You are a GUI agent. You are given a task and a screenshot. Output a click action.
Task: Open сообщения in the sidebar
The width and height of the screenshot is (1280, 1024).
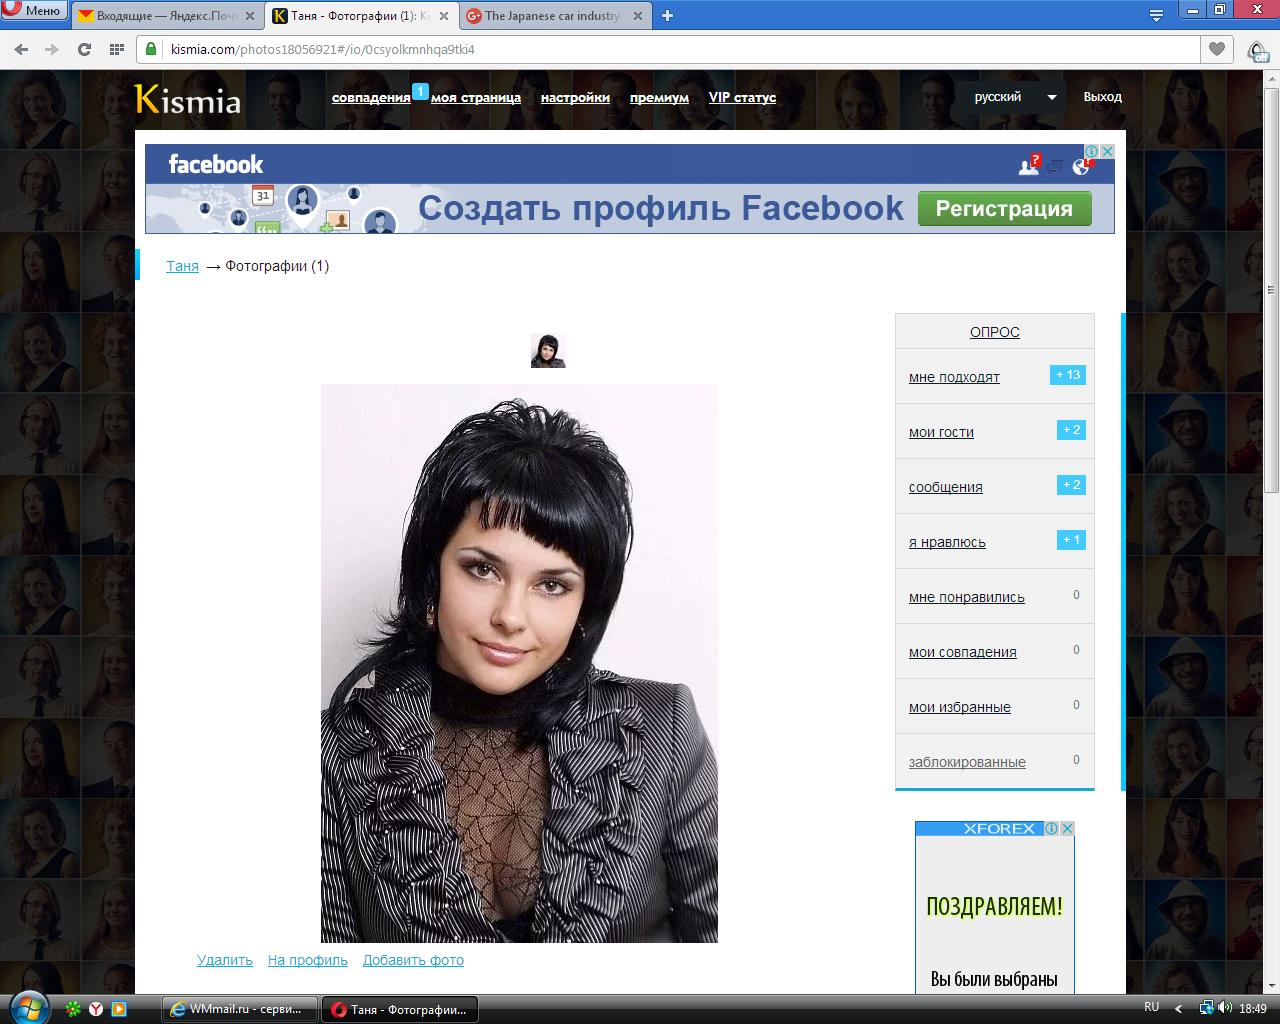tap(946, 487)
